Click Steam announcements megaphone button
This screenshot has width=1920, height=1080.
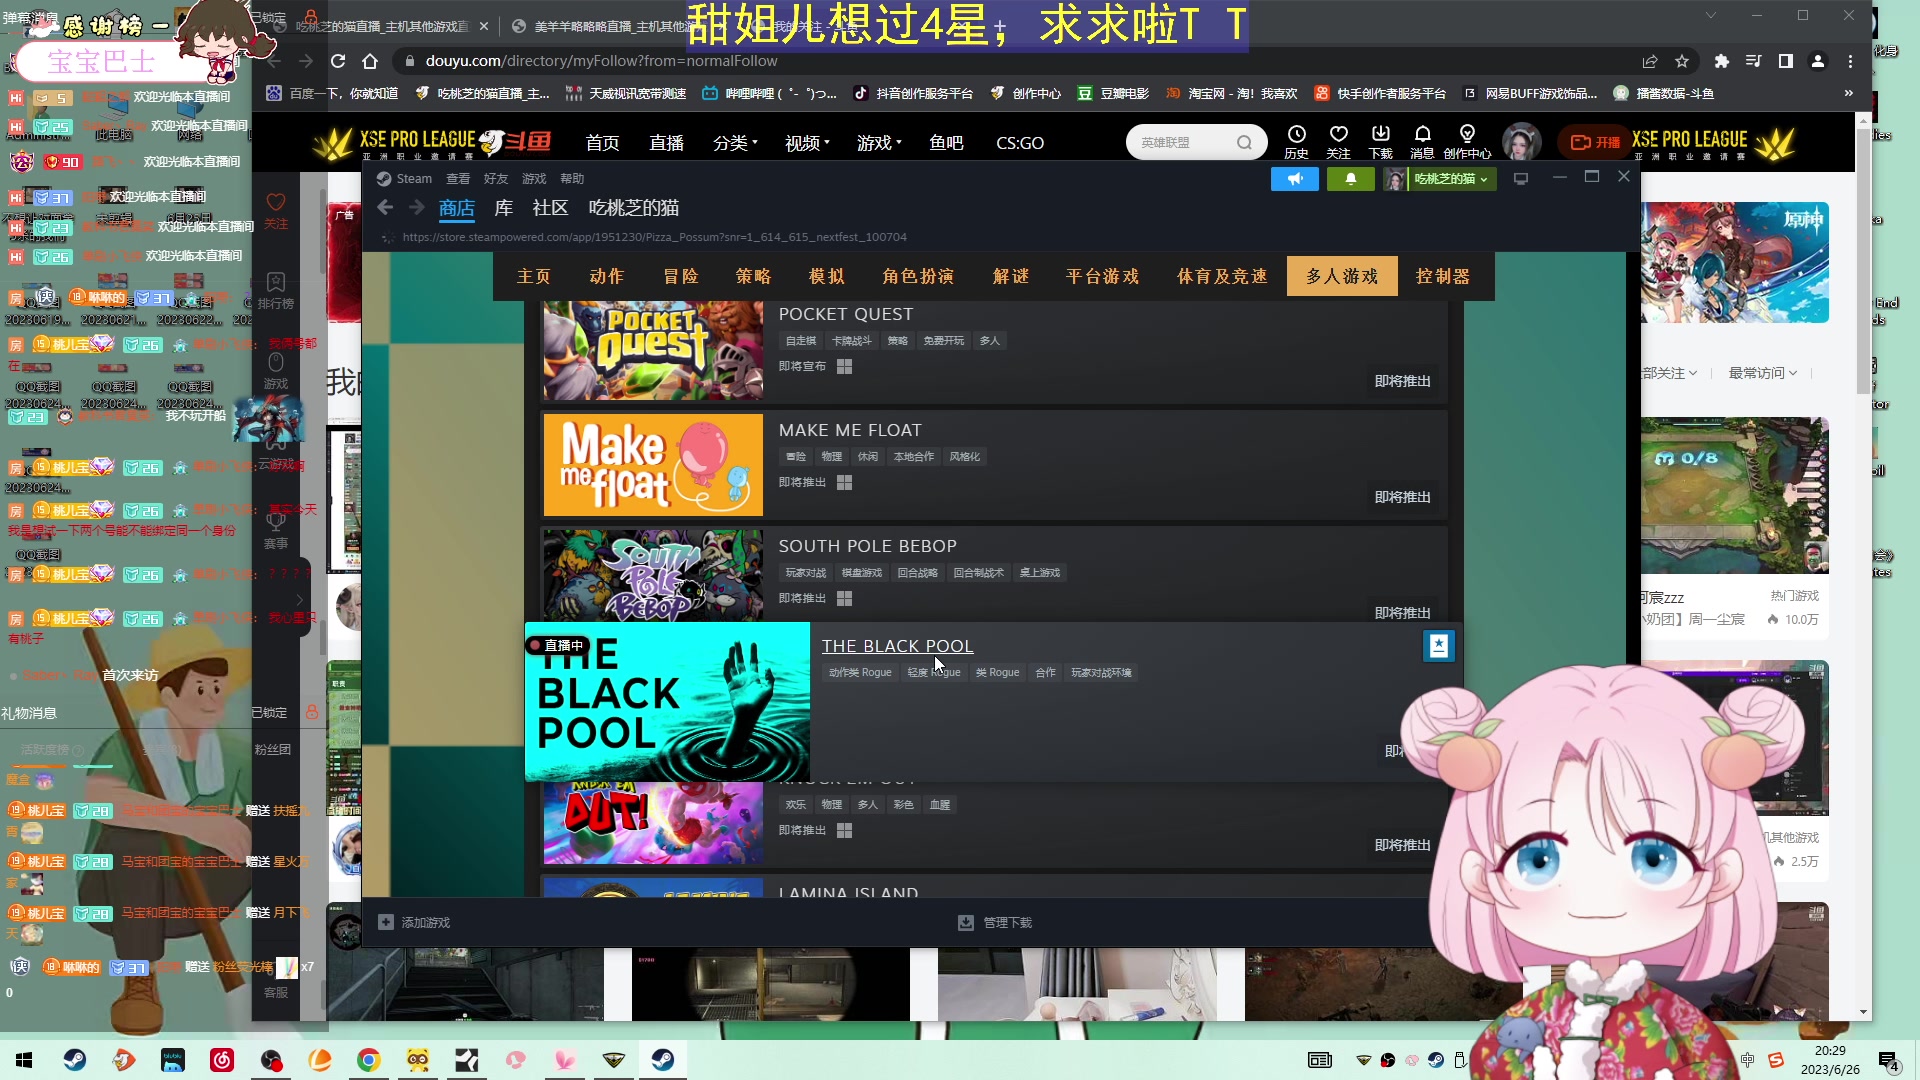1295,179
